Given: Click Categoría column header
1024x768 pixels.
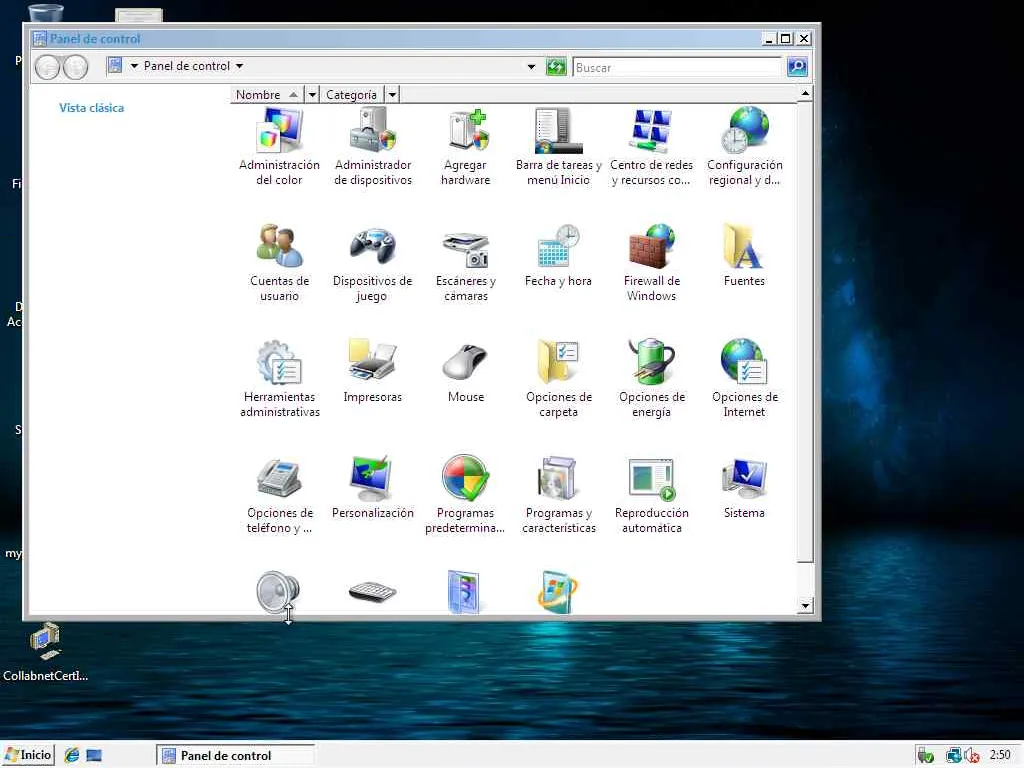Looking at the screenshot, I should pos(351,95).
